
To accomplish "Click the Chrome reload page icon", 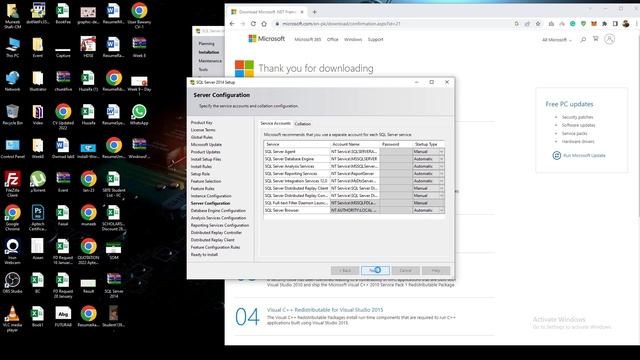I will [253, 24].
